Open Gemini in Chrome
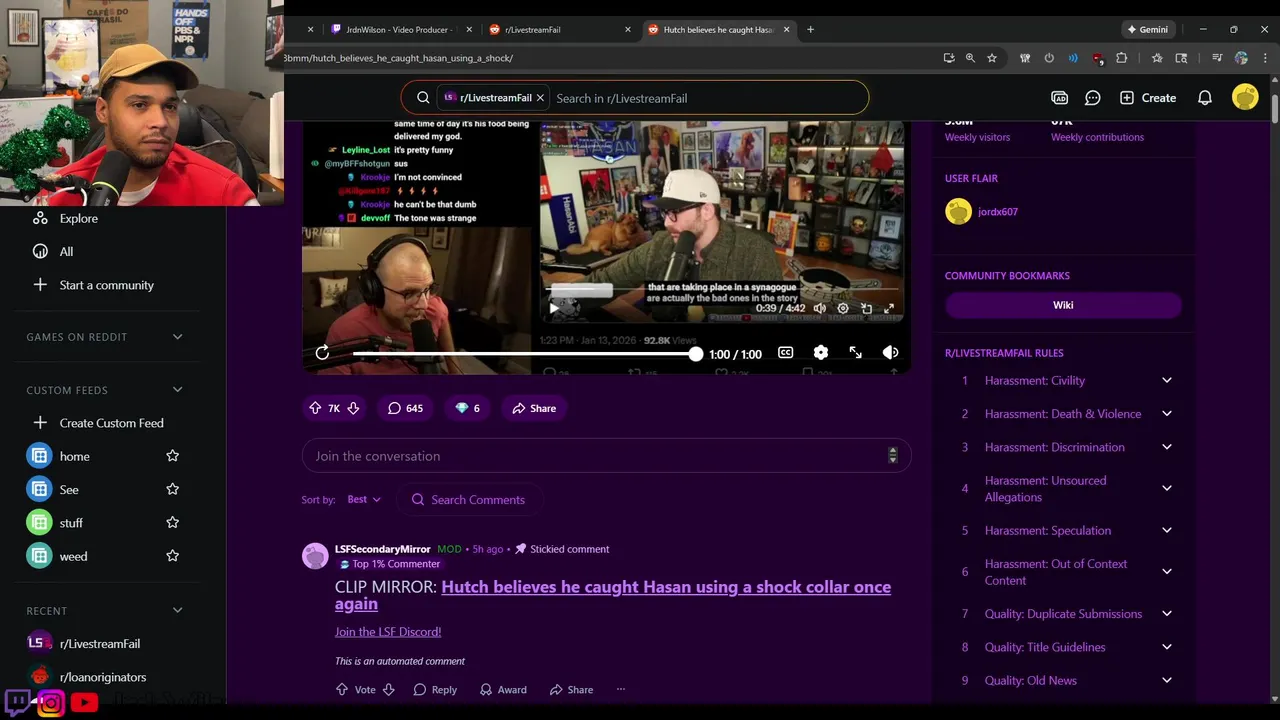This screenshot has width=1280, height=720. [x=1148, y=30]
